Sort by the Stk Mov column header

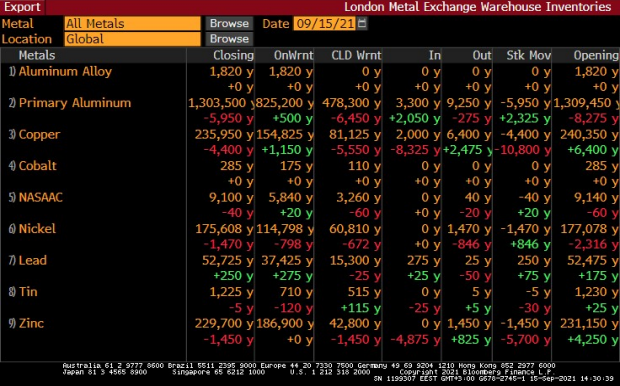pos(529,55)
